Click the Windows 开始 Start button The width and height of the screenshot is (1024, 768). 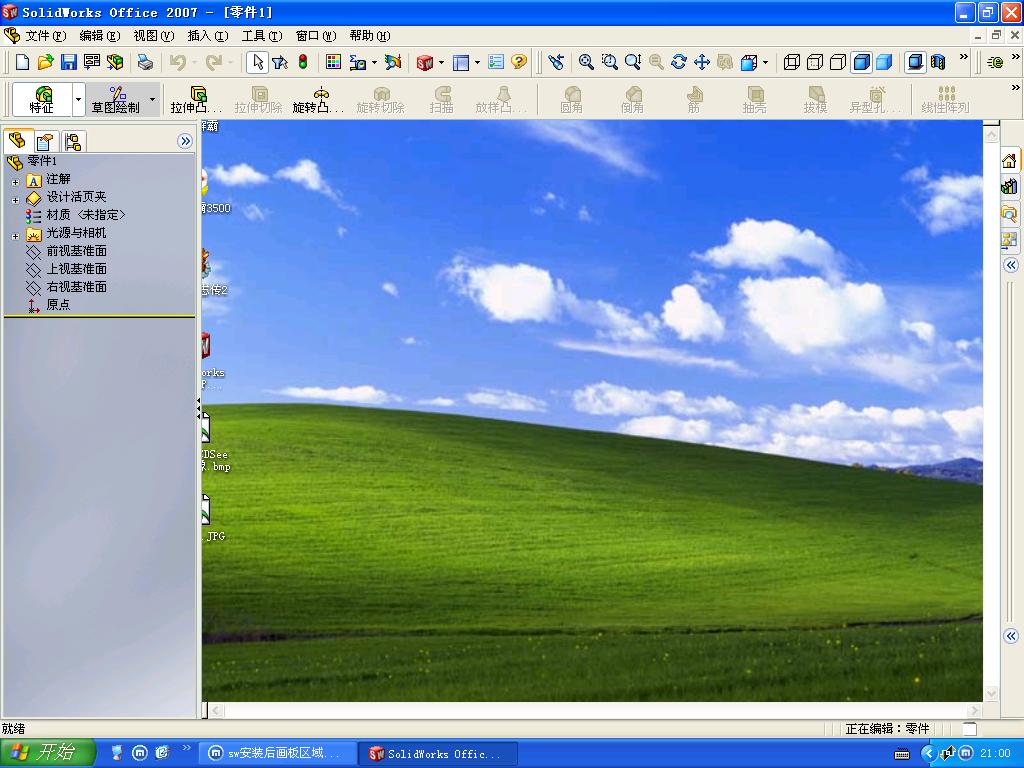[47, 753]
